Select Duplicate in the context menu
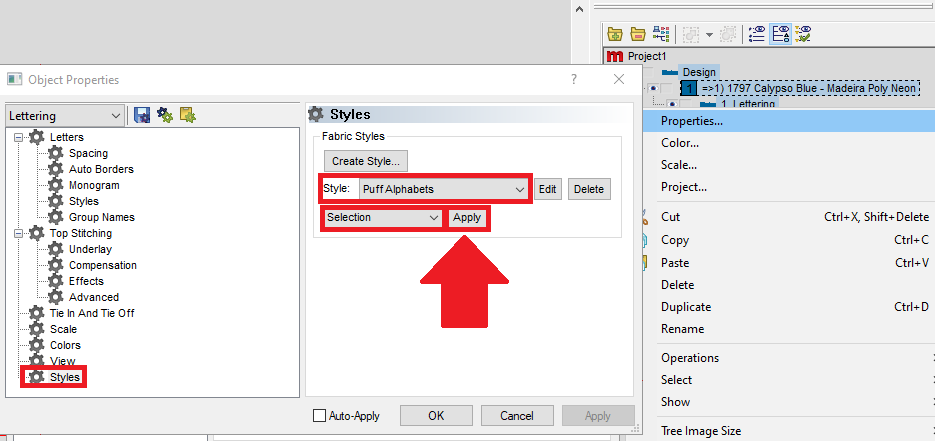 [686, 307]
